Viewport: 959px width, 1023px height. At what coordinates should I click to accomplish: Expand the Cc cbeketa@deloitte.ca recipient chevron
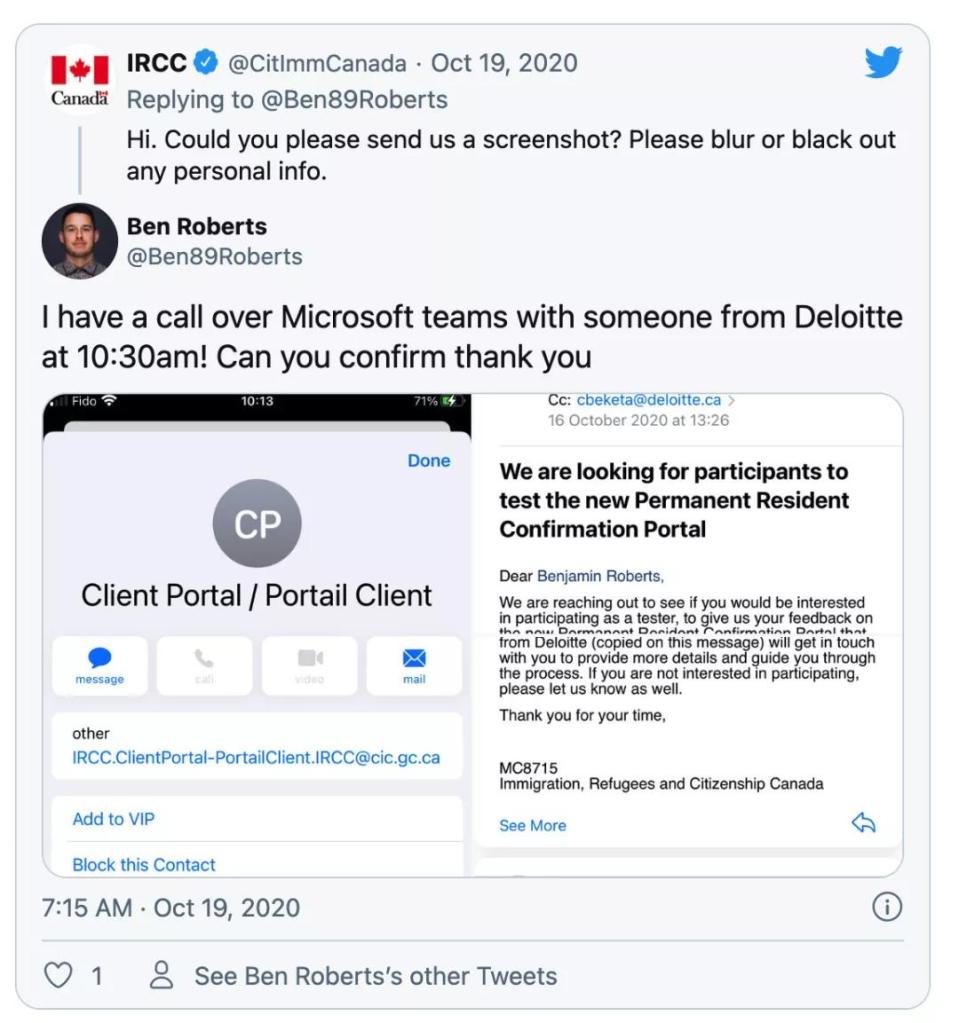tap(731, 400)
